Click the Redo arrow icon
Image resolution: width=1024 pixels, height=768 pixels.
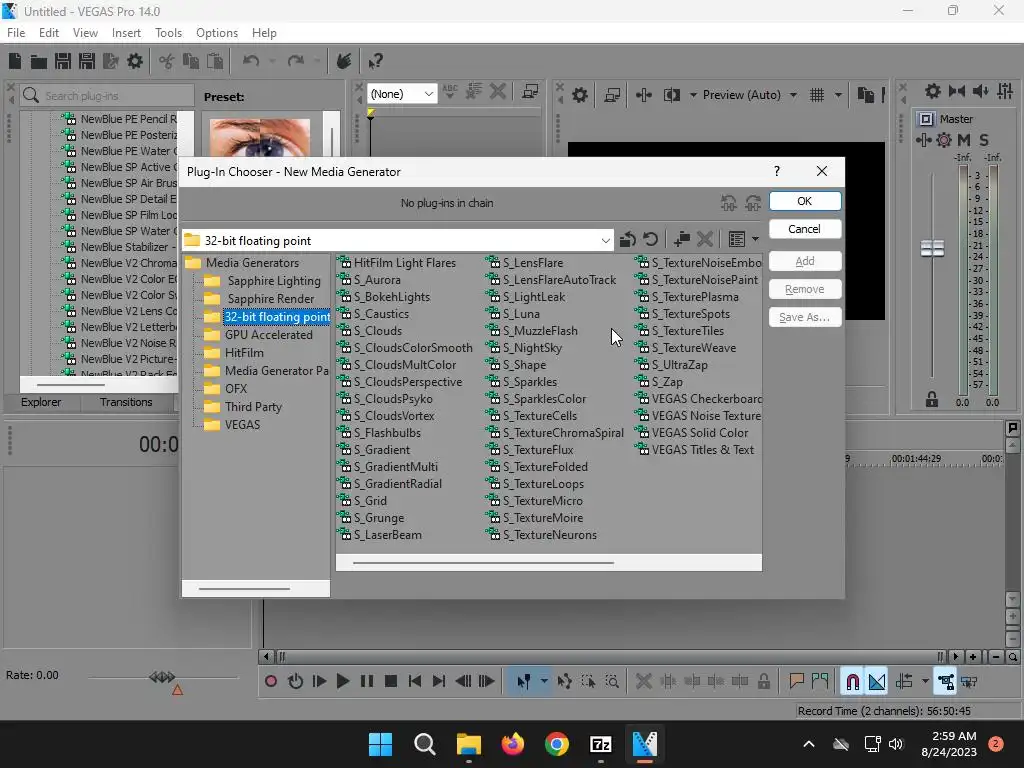tap(296, 61)
